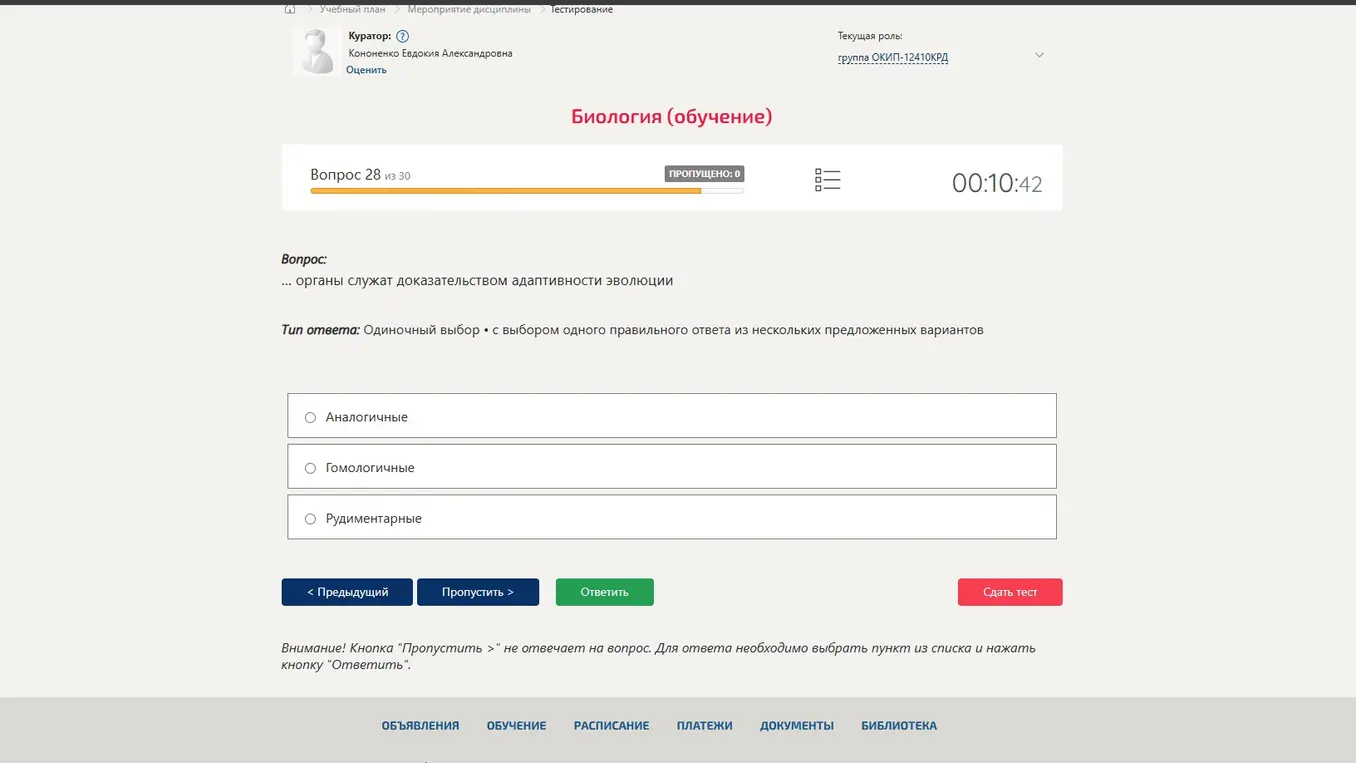Image resolution: width=1356 pixels, height=763 pixels.
Task: Click the Вопрос 28 из 30 label
Action: (x=360, y=175)
